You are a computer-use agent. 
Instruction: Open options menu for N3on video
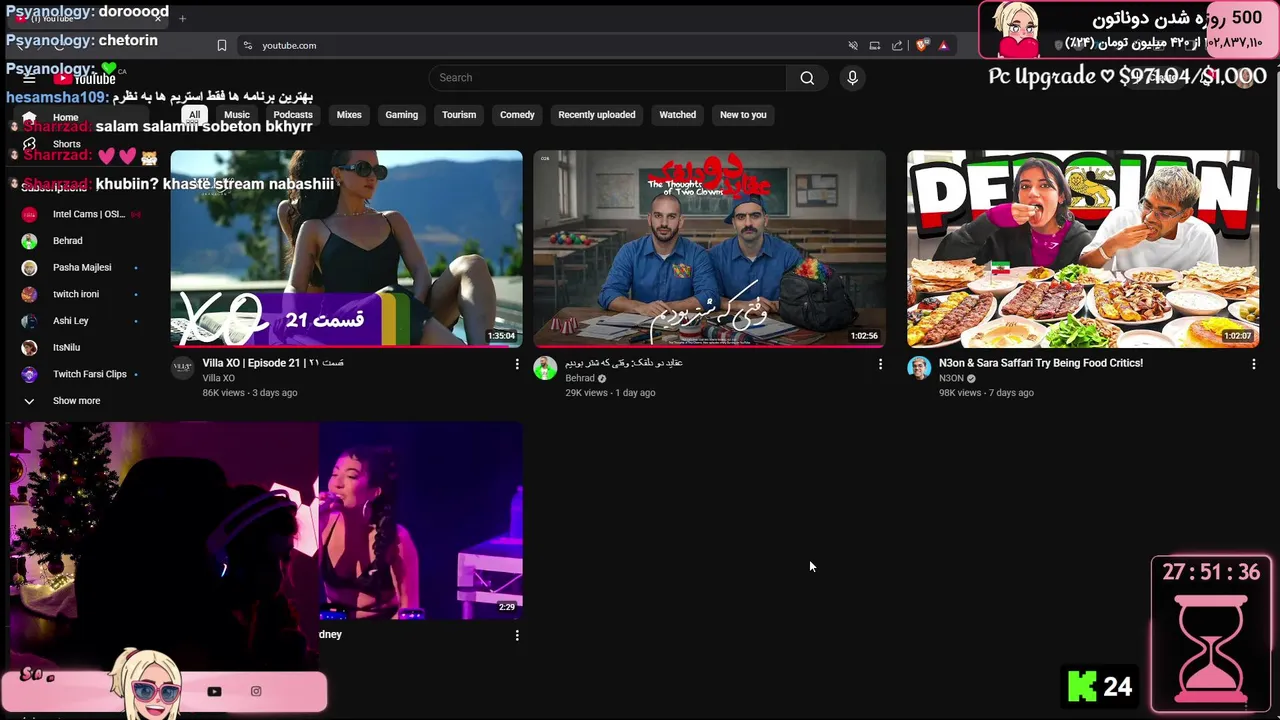tap(1253, 364)
